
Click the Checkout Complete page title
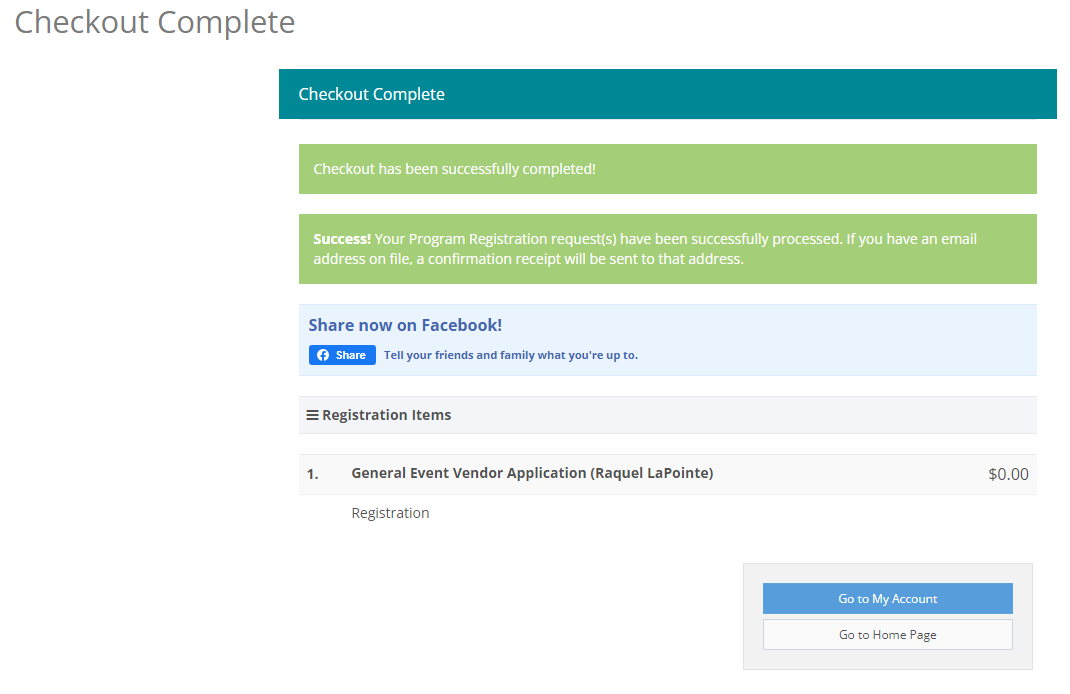[x=155, y=23]
